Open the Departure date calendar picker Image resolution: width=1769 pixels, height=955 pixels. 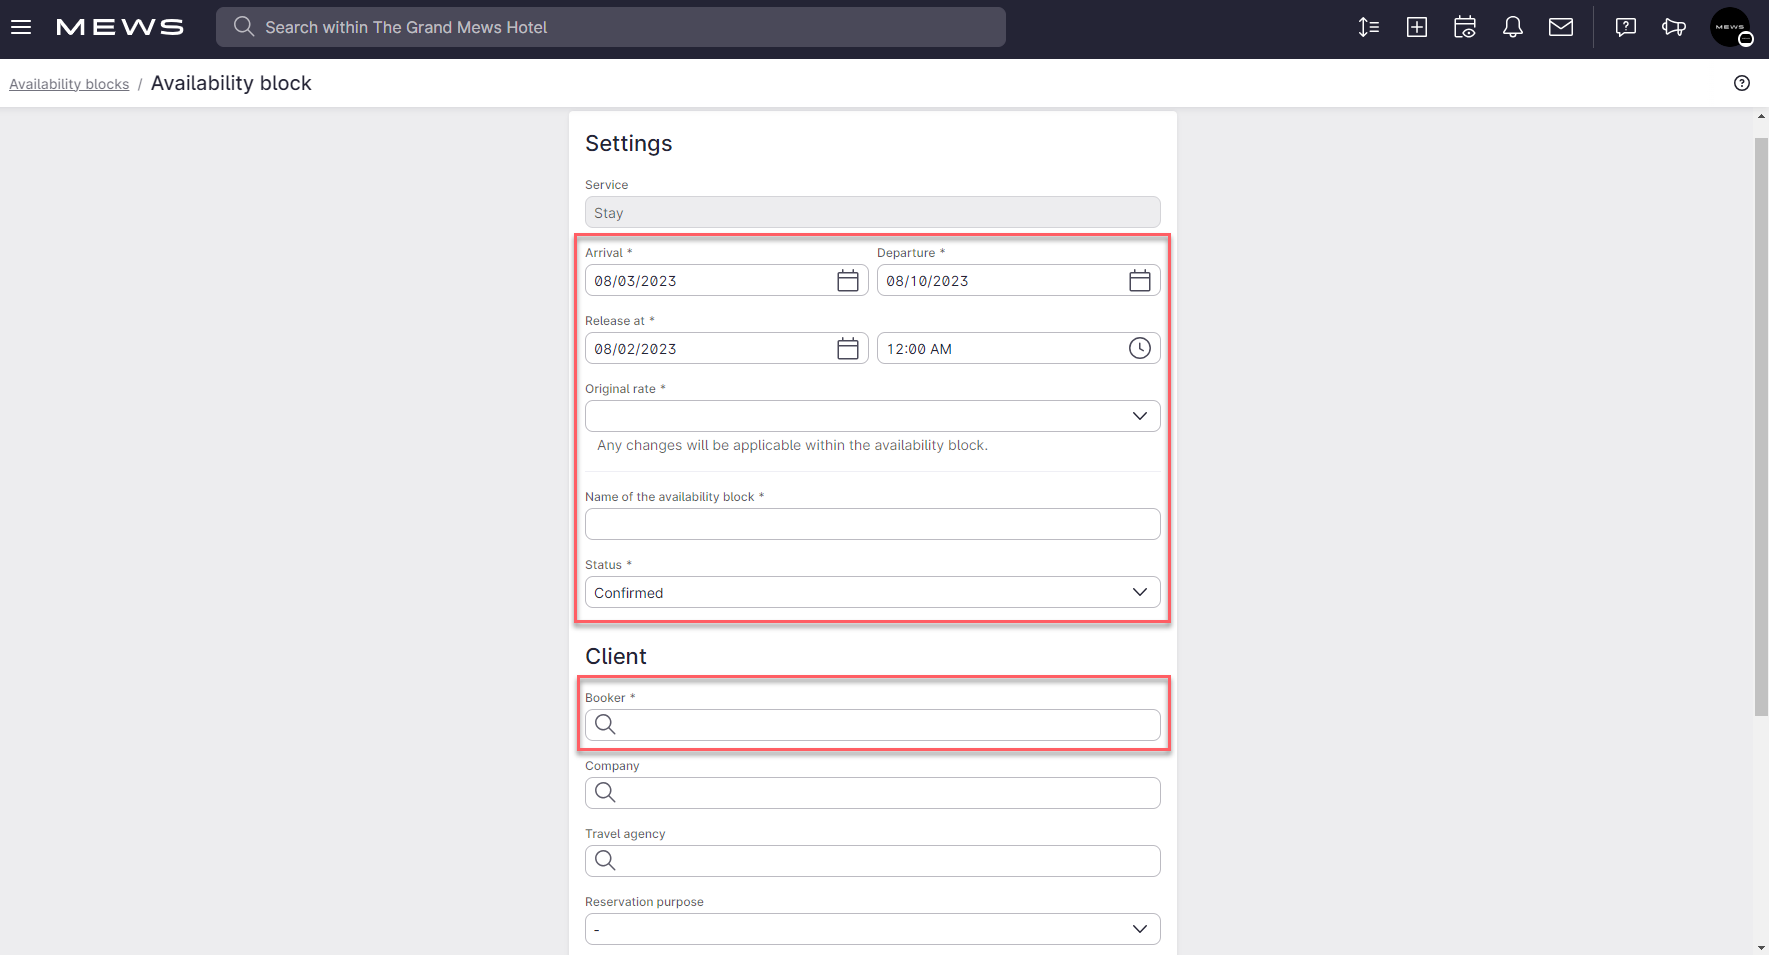1139,280
